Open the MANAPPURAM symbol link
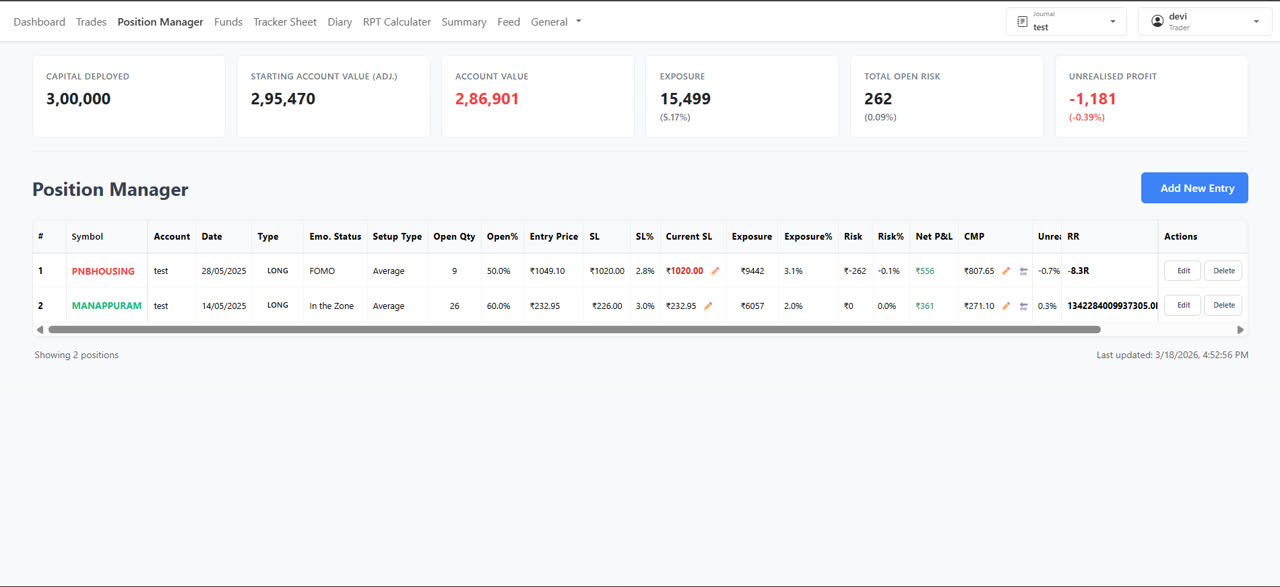 106,305
